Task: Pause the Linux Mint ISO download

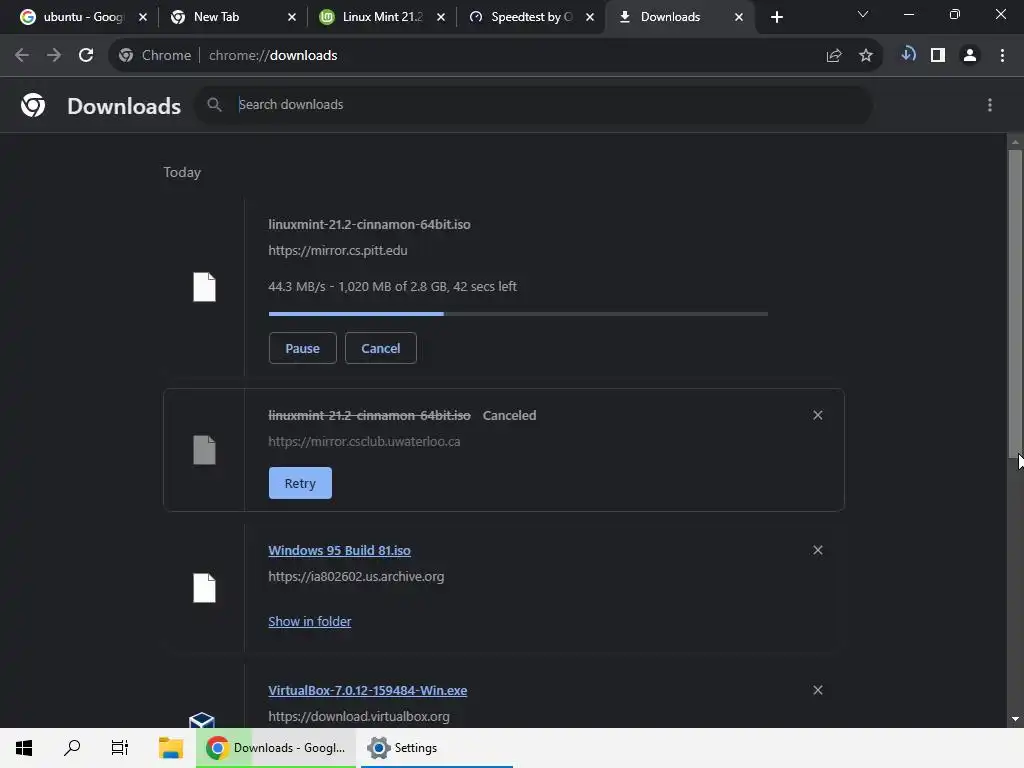Action: click(x=302, y=348)
